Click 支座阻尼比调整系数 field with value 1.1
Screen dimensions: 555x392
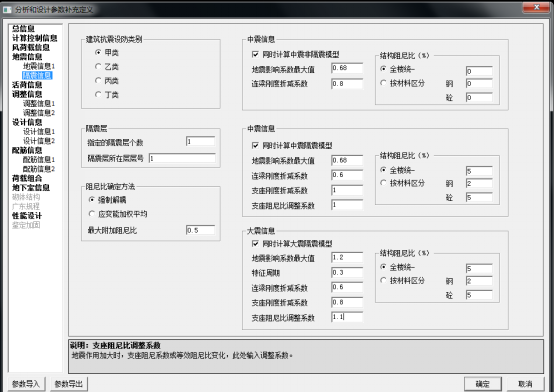pos(347,317)
